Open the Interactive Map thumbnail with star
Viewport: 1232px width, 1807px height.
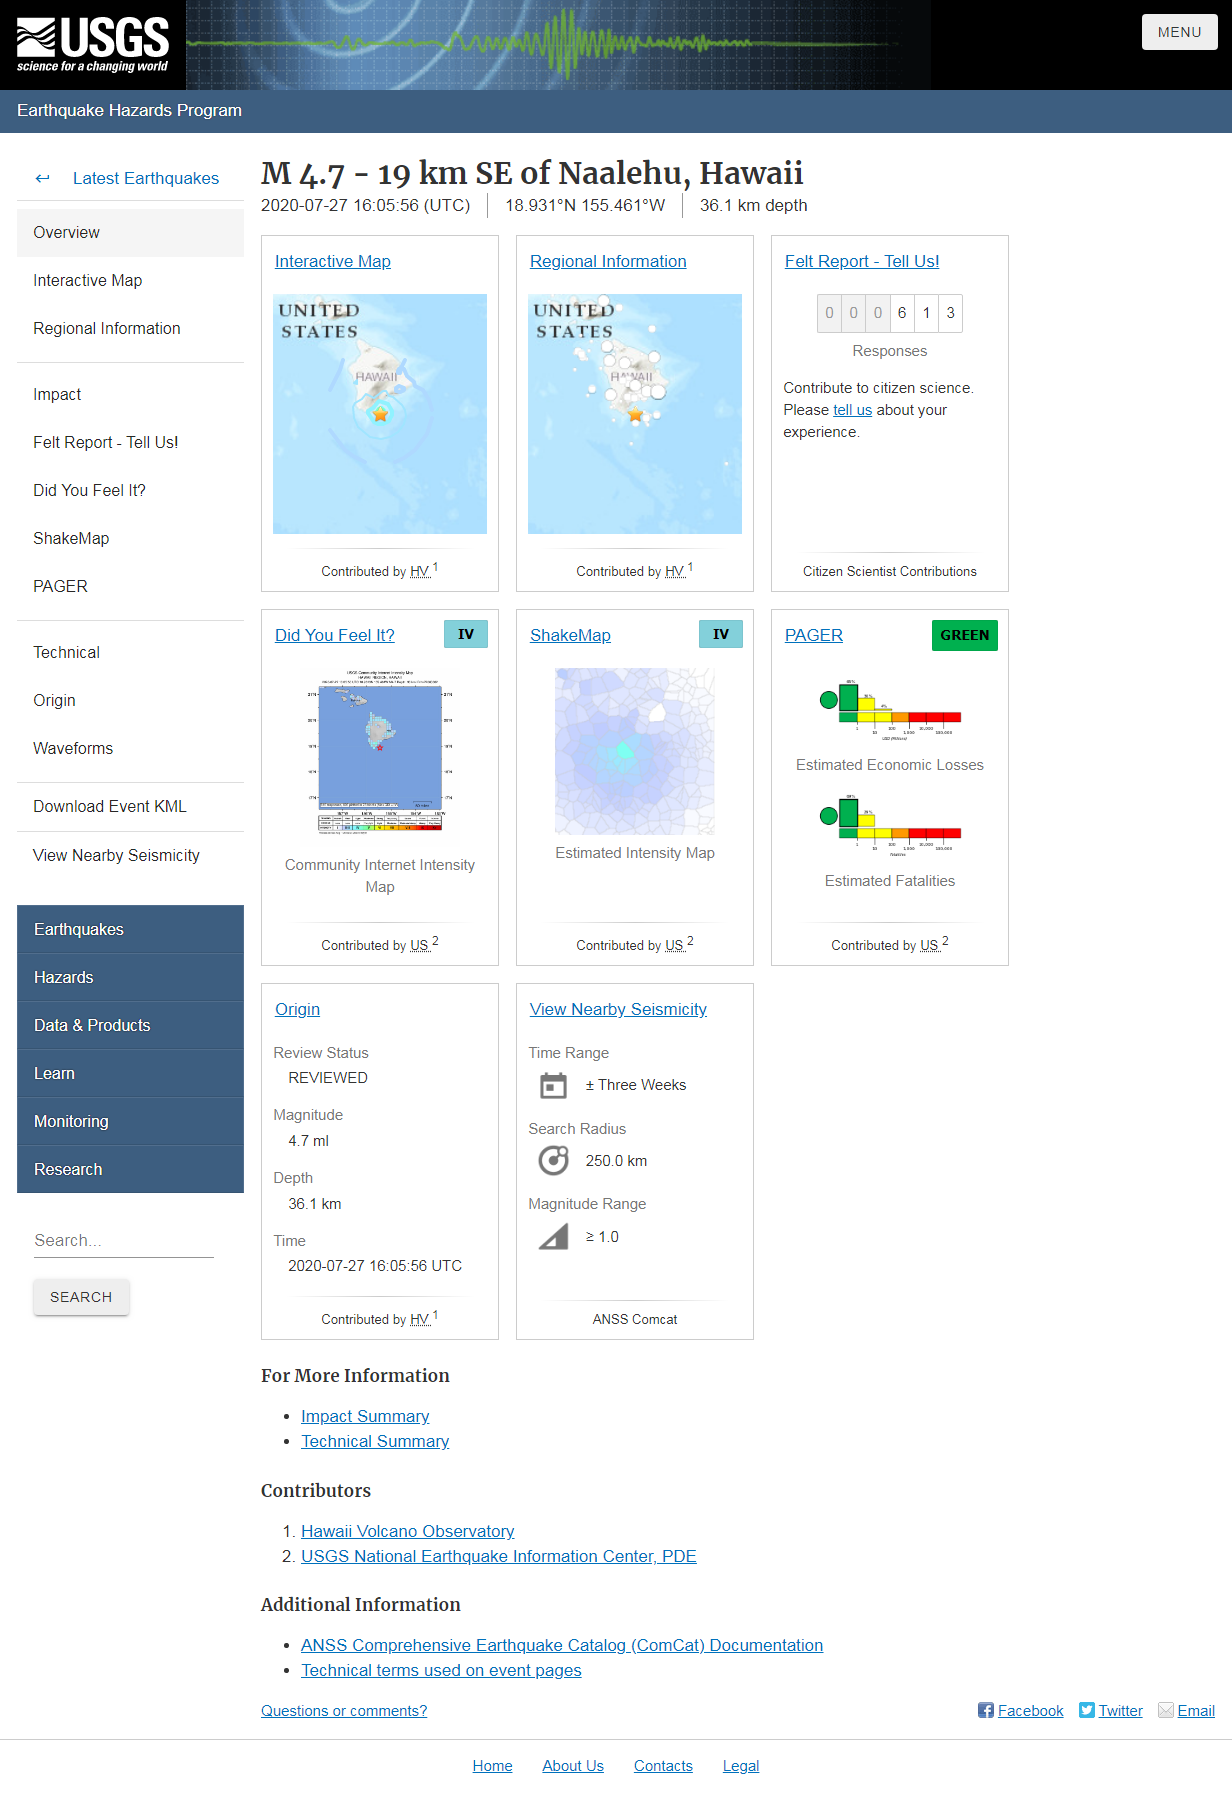tap(380, 413)
